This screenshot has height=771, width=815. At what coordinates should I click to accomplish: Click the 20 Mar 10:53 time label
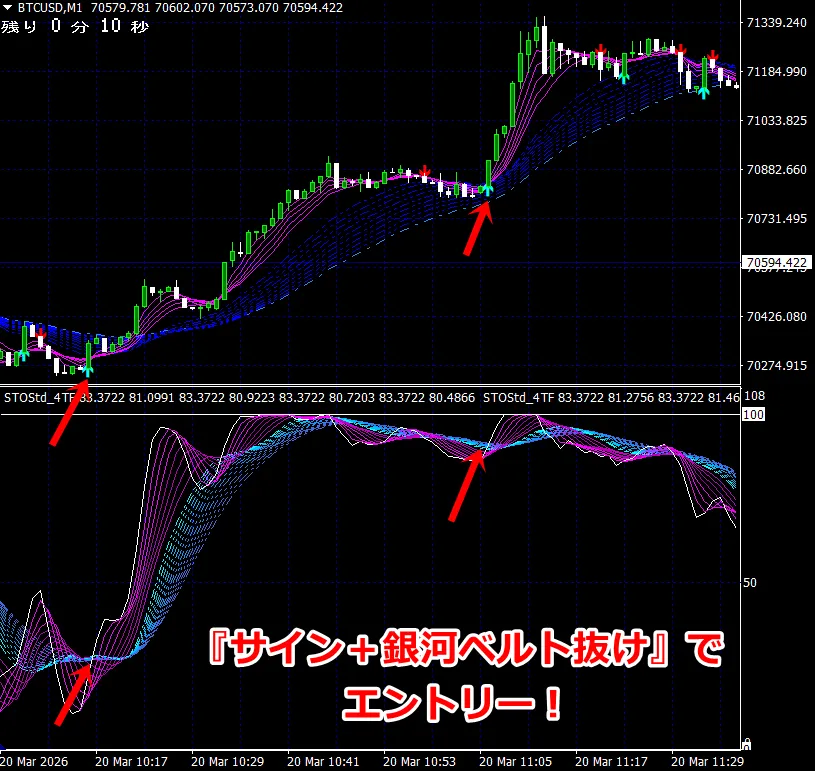click(x=419, y=762)
